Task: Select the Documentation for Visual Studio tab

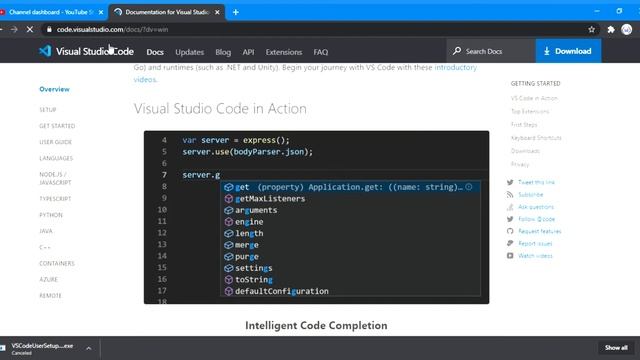Action: (167, 12)
